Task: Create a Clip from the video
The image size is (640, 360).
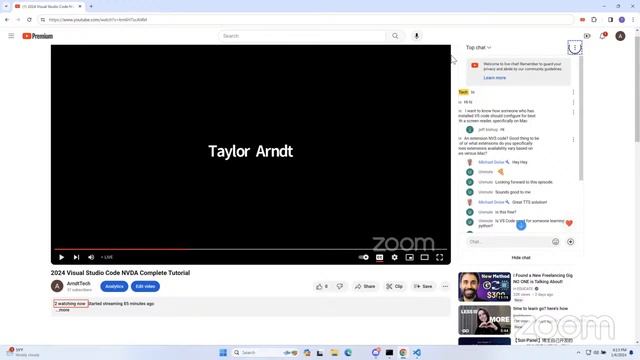Action: (x=394, y=287)
